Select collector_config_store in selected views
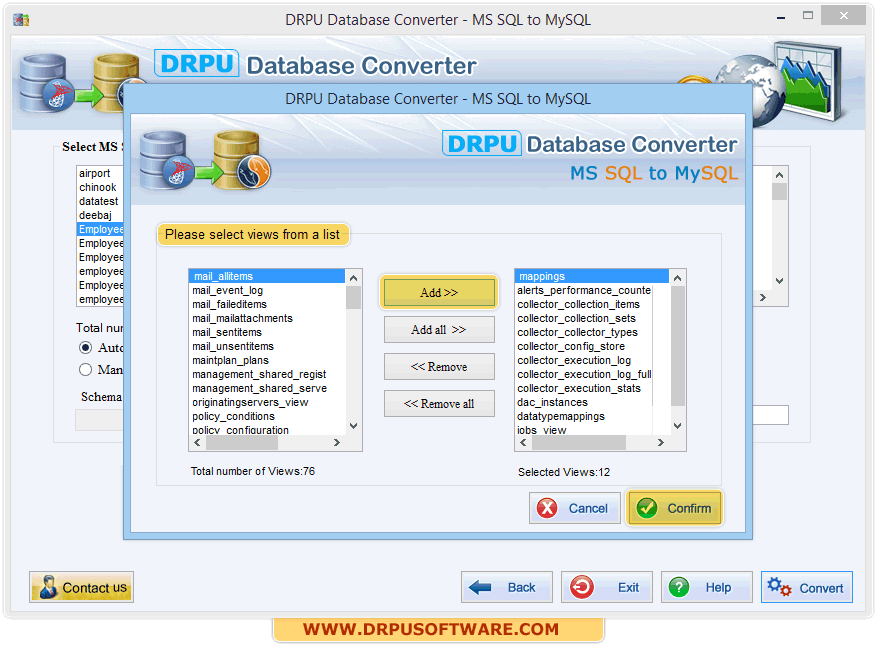 click(584, 346)
